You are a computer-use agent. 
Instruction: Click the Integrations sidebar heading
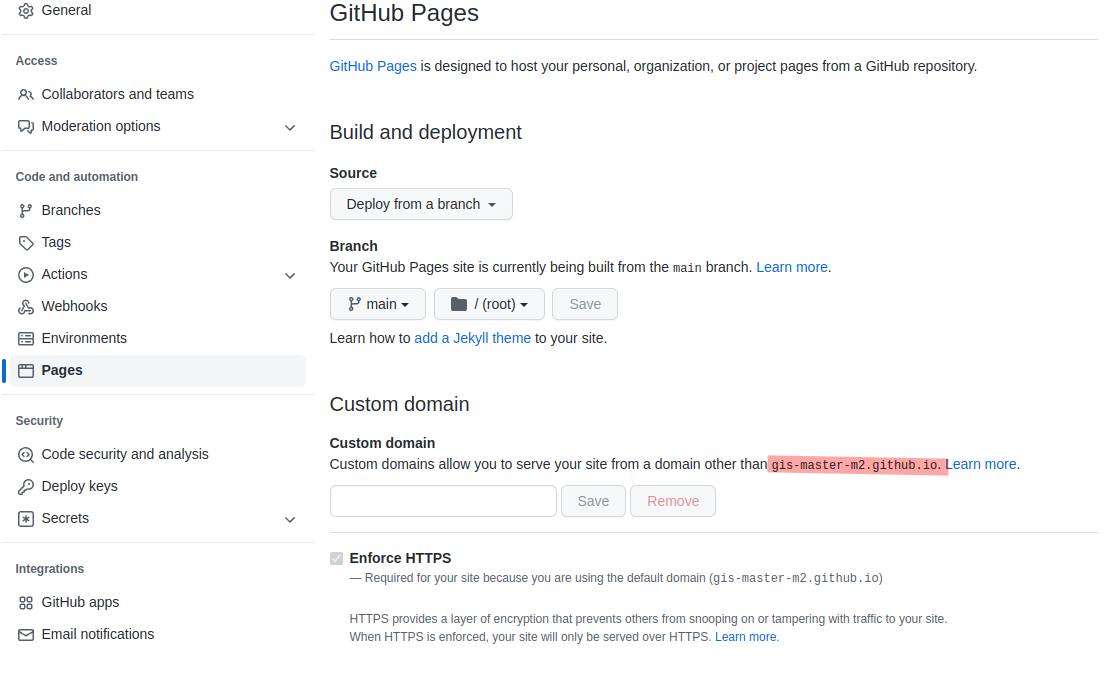tap(50, 569)
